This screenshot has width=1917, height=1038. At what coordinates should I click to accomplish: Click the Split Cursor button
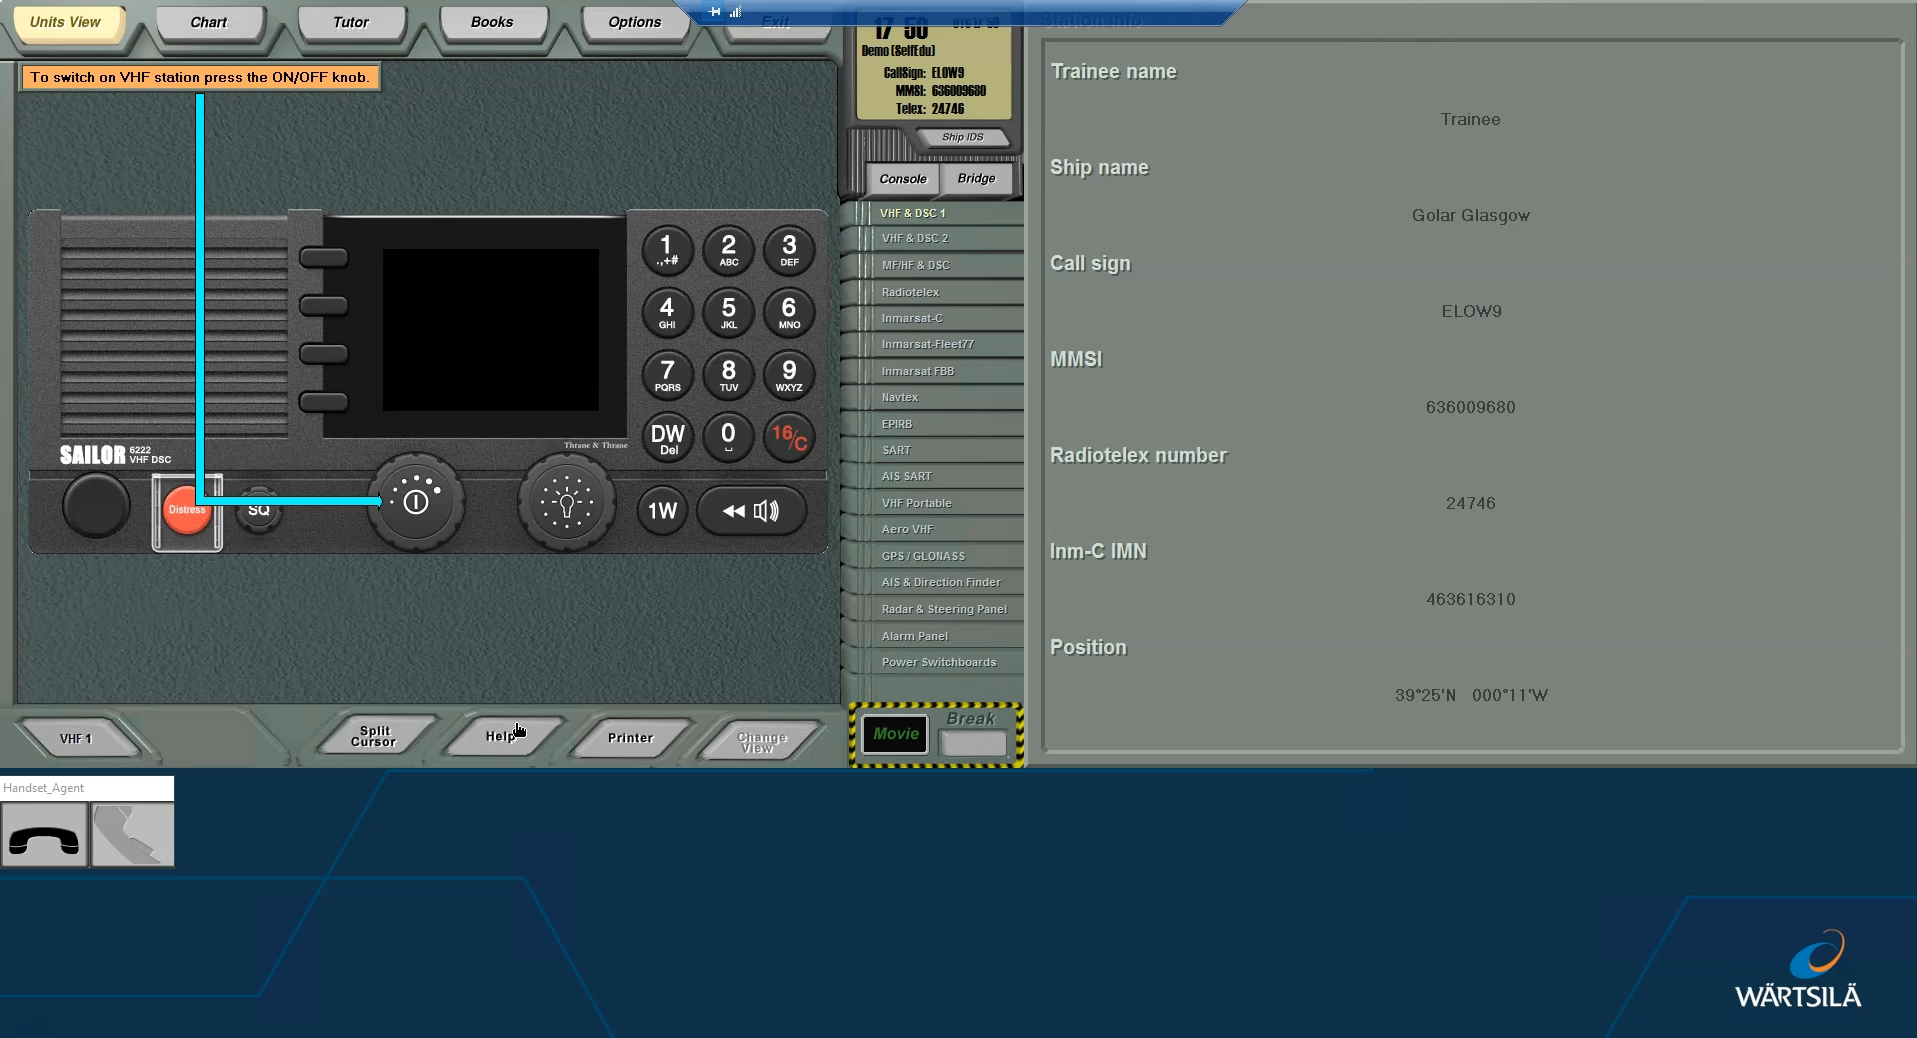tap(374, 737)
